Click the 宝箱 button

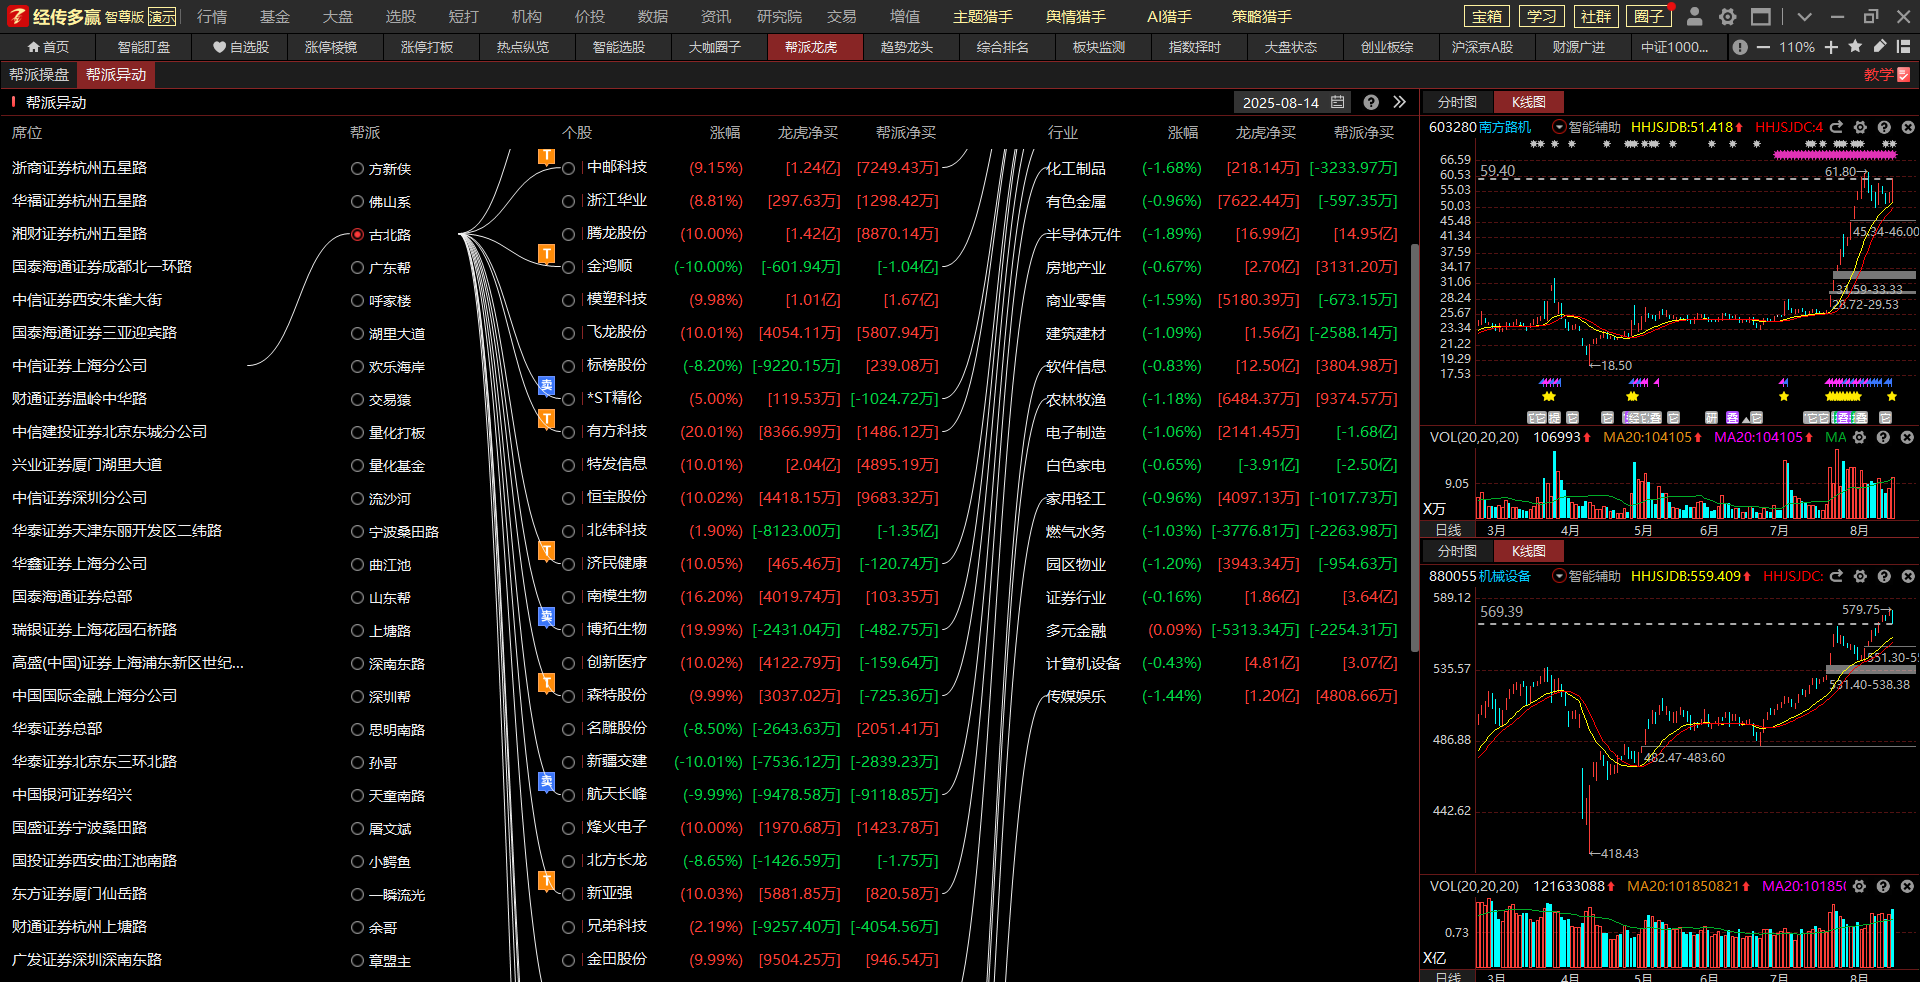click(x=1487, y=16)
